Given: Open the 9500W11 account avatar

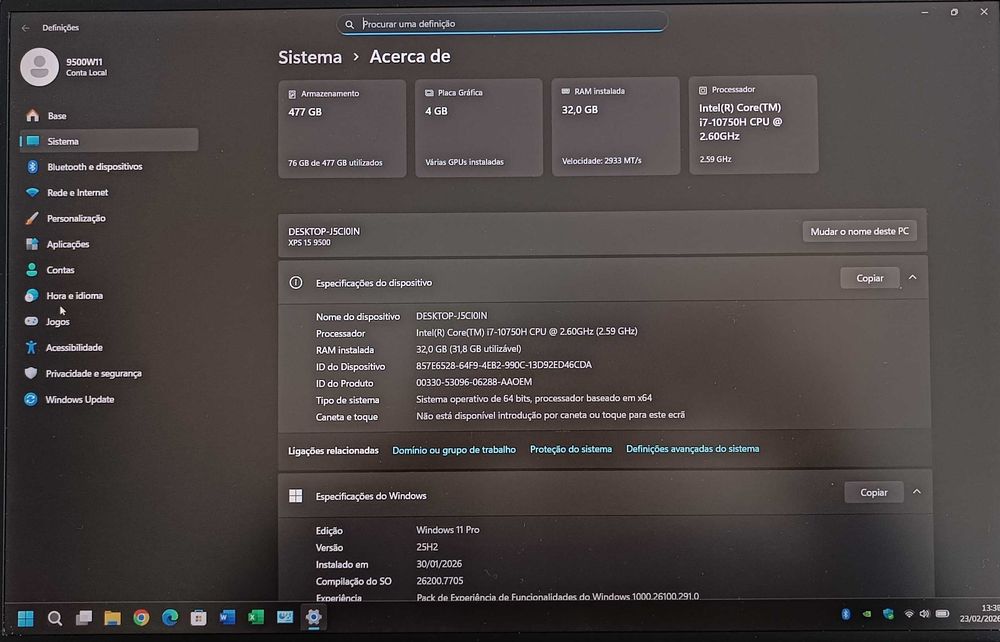Looking at the screenshot, I should (x=40, y=66).
